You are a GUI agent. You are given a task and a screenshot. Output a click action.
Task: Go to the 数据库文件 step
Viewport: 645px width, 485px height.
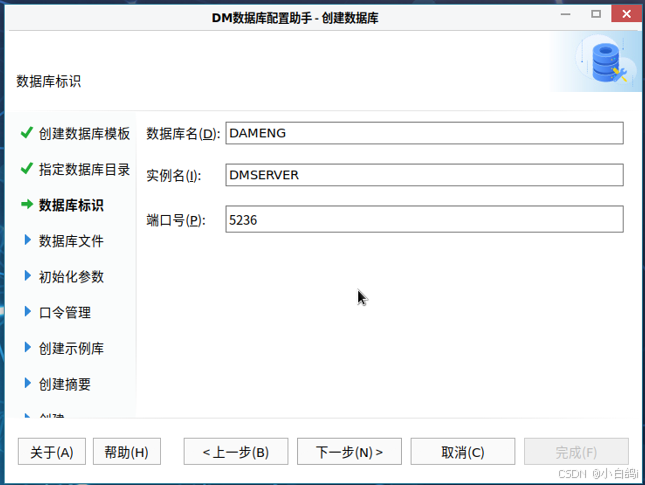tap(71, 241)
